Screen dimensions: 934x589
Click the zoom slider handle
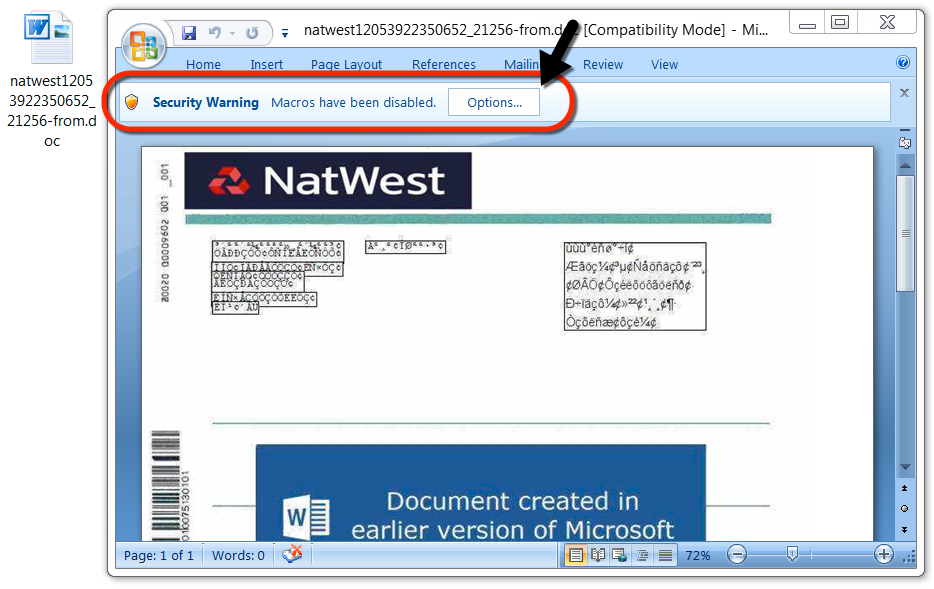(792, 554)
